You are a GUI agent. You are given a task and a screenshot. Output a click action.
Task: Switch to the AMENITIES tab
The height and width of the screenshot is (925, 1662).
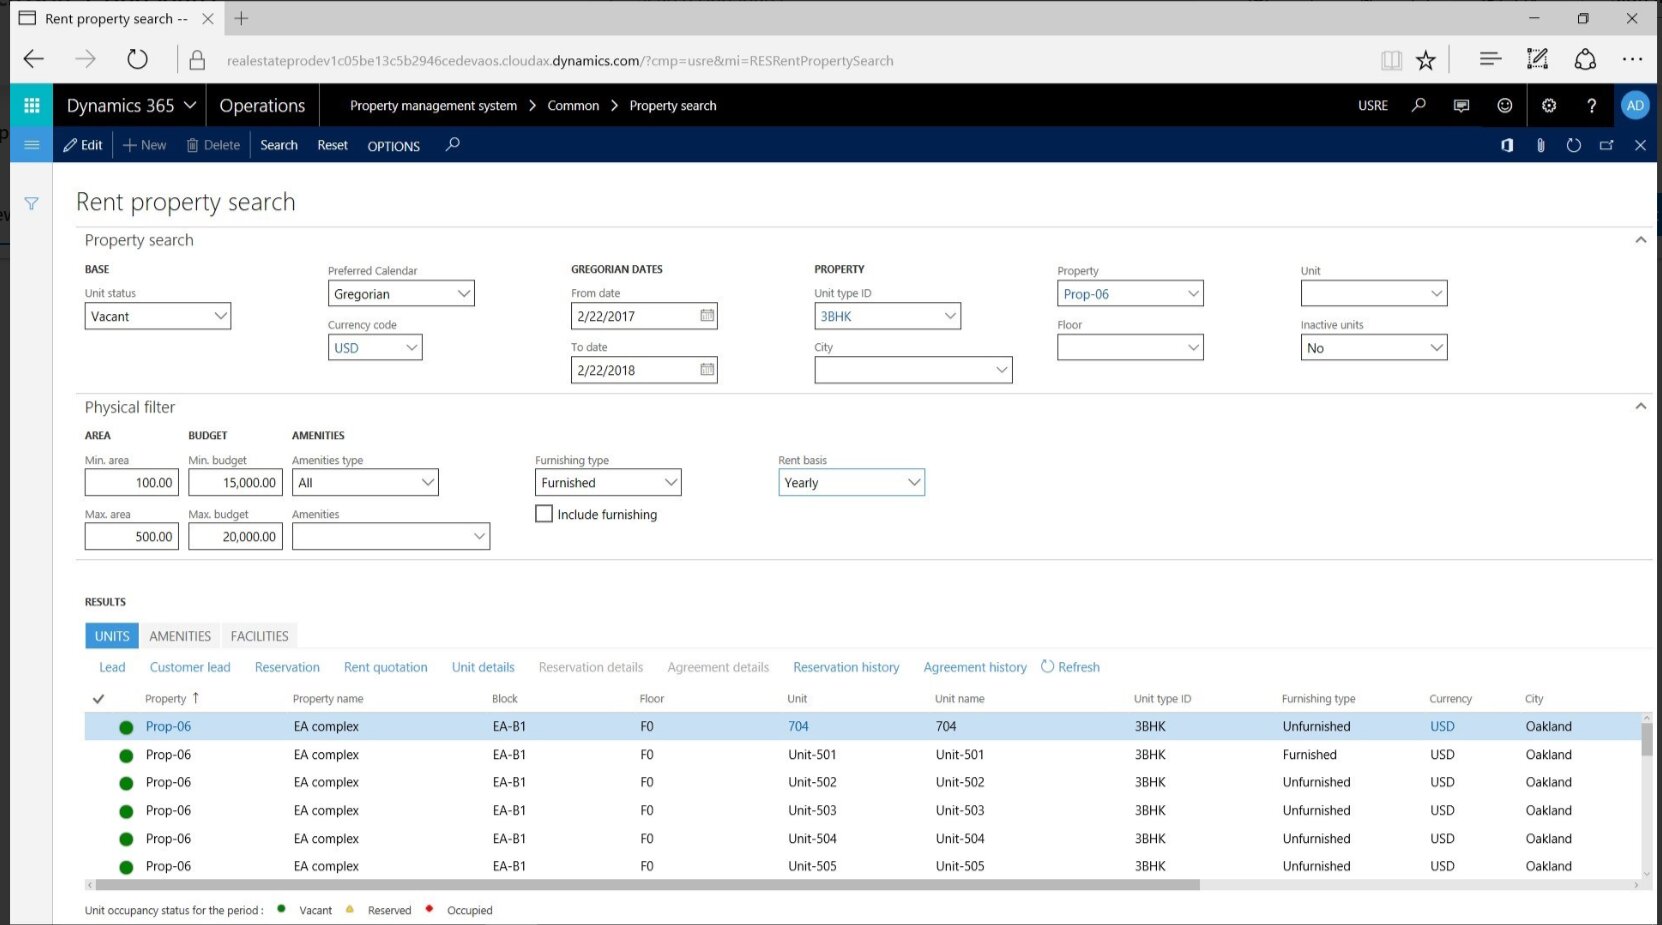coord(180,636)
